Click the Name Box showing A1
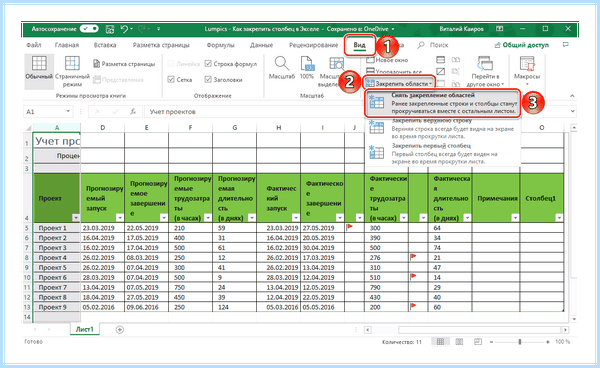This screenshot has height=368, width=600. 43,112
